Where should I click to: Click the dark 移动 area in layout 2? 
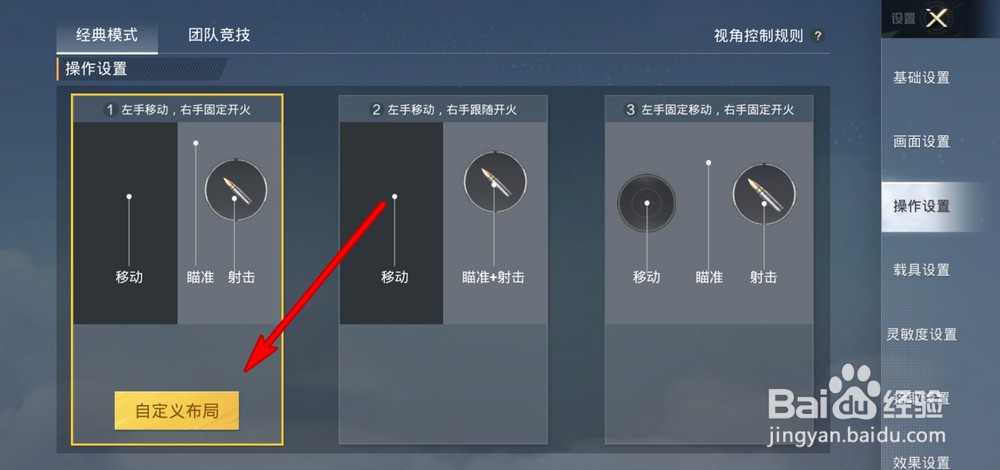(x=391, y=223)
